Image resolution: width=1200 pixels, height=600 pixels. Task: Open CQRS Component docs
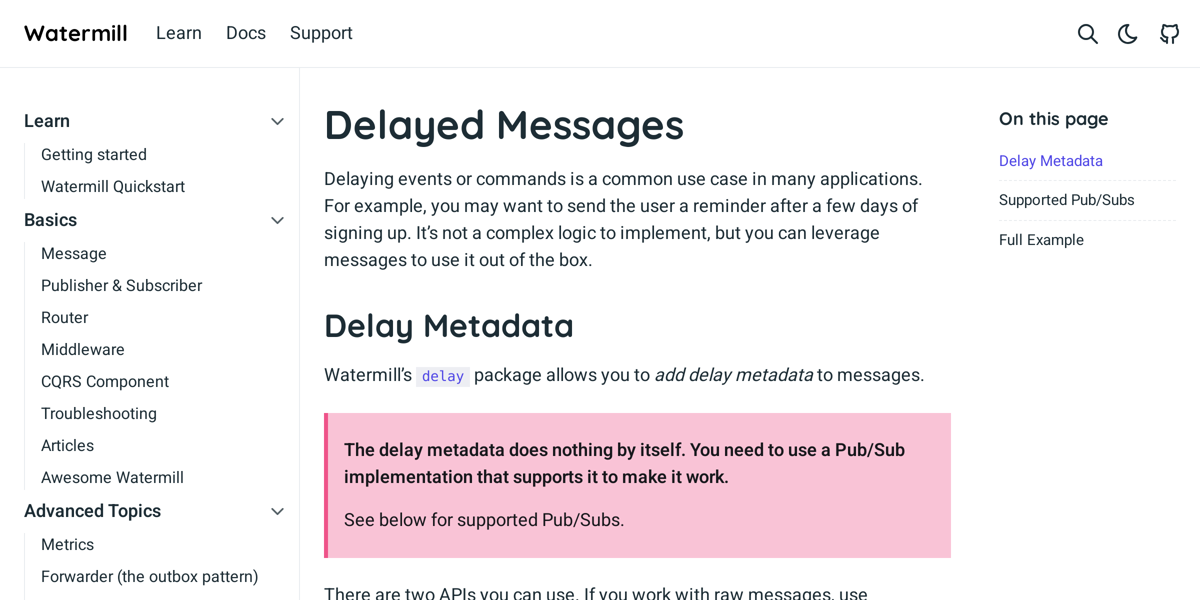click(105, 381)
